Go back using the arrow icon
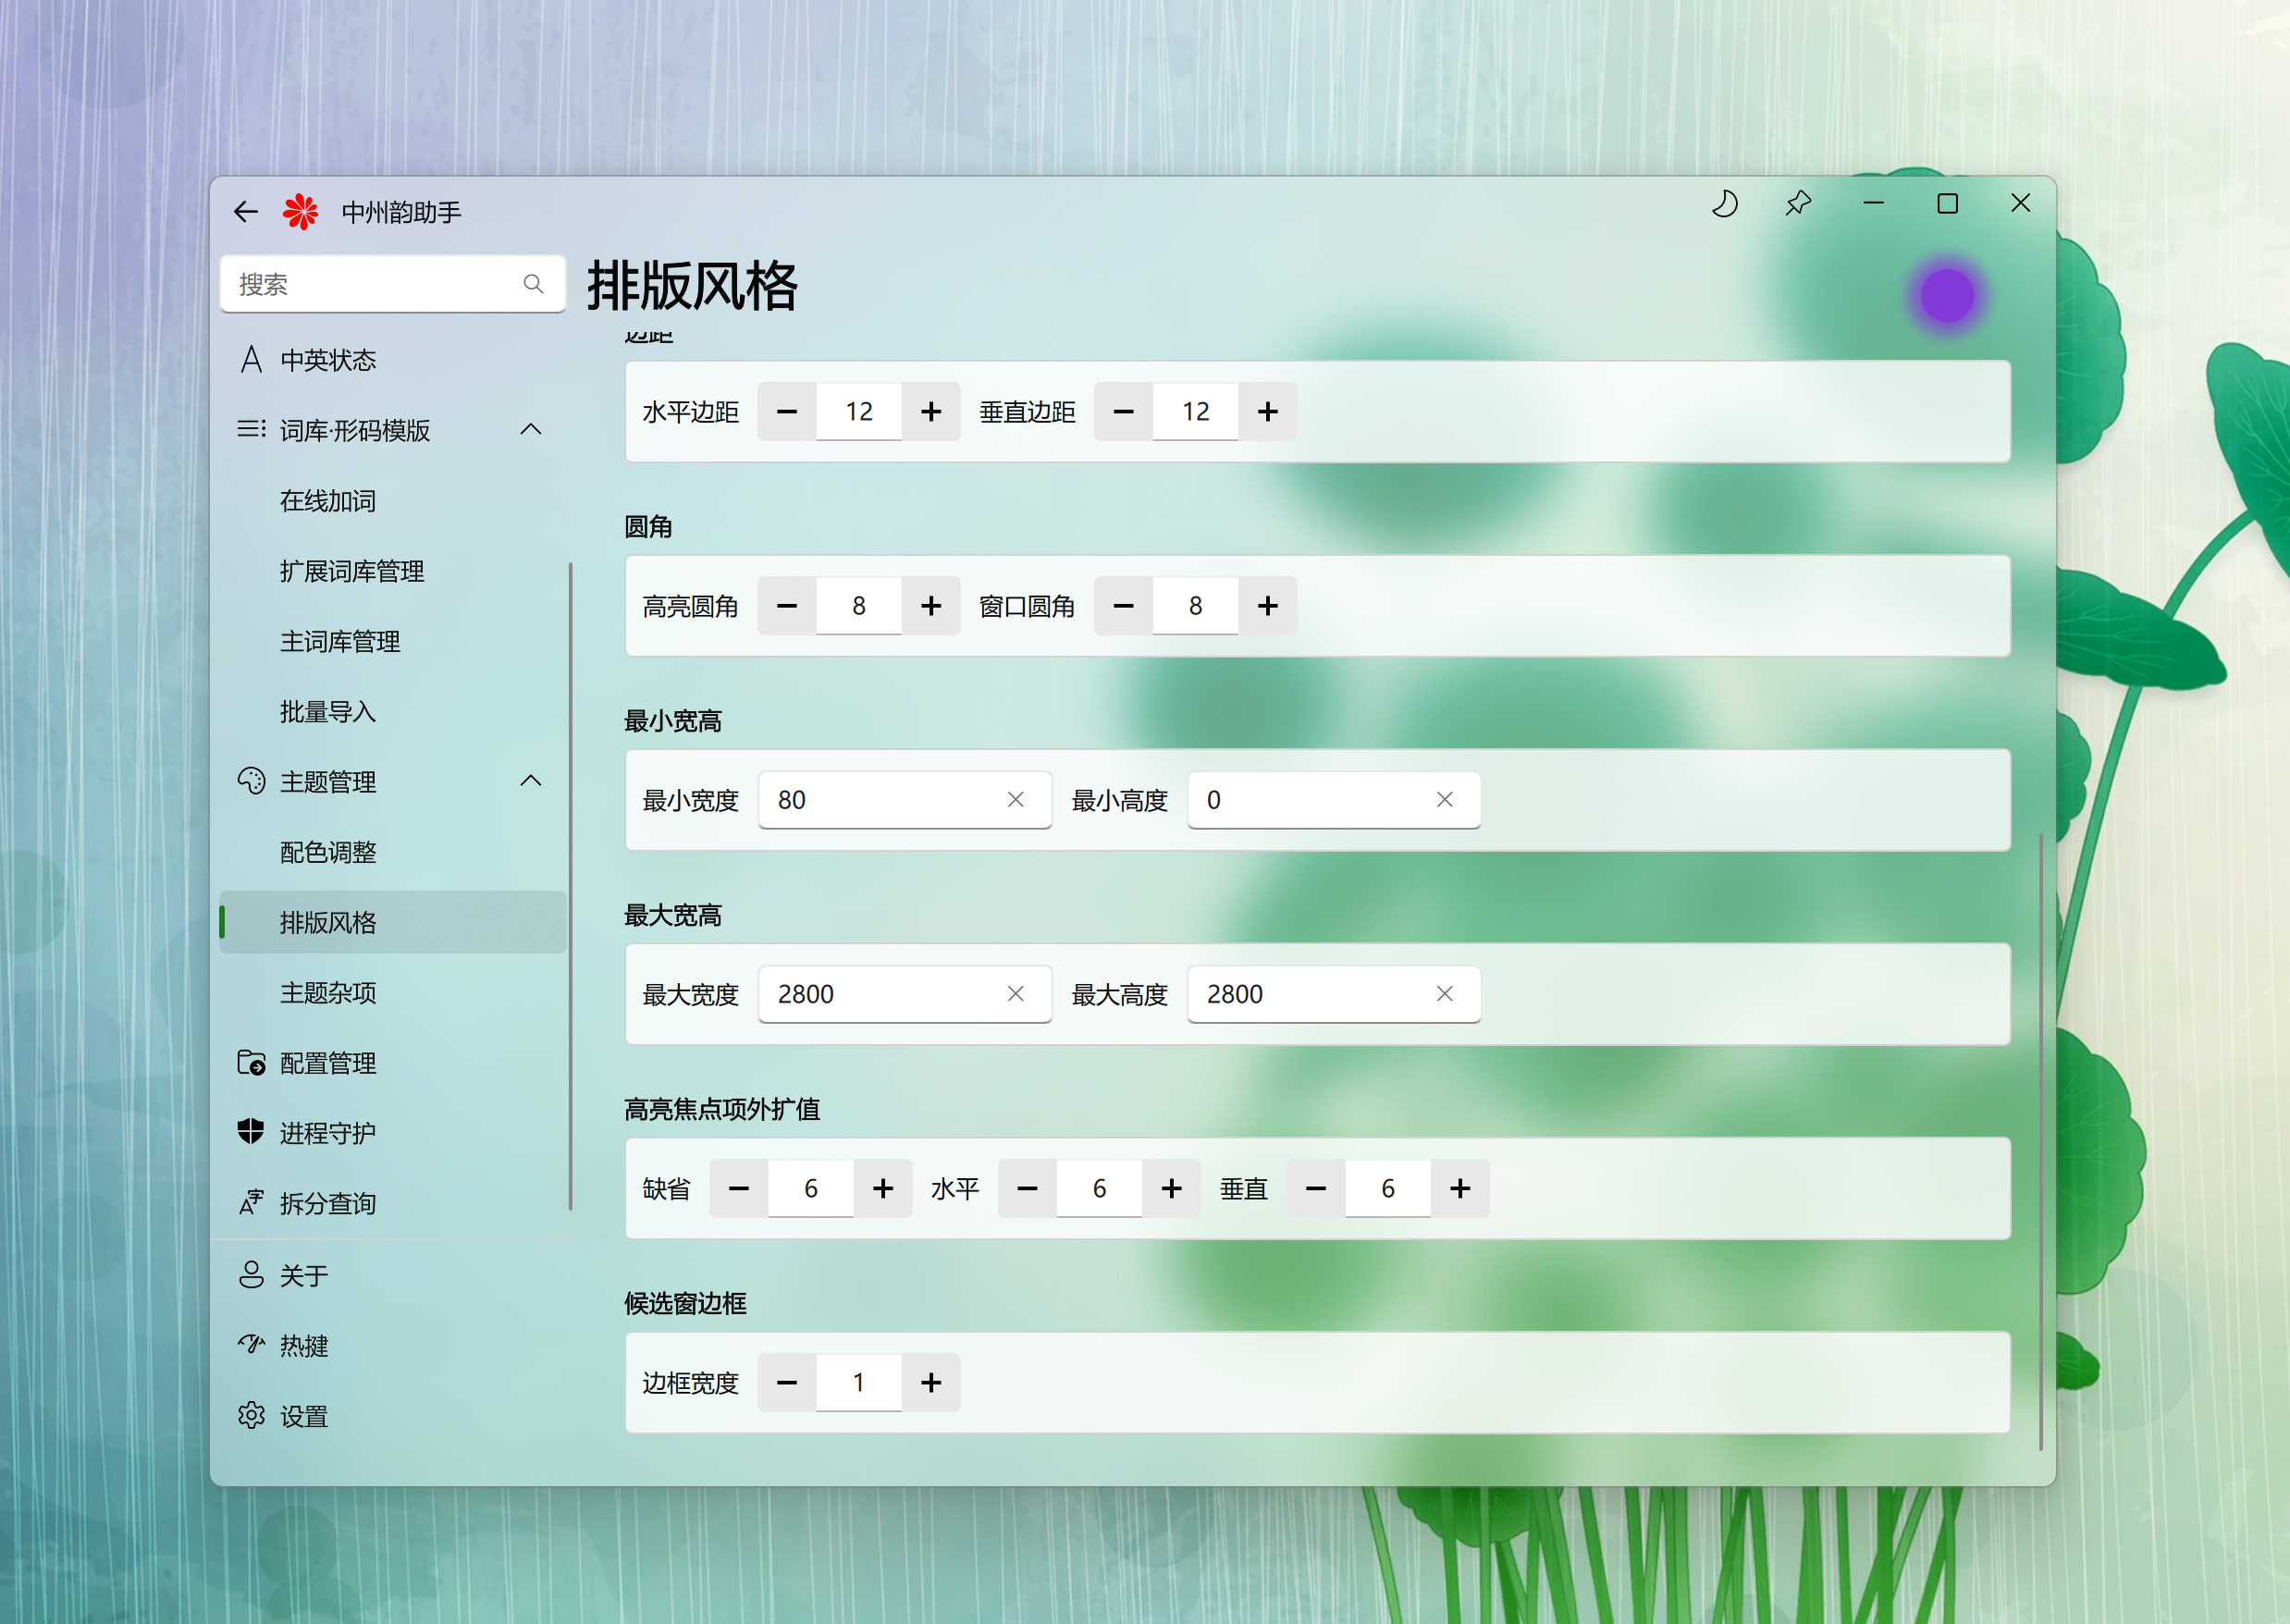This screenshot has height=1624, width=2290. click(246, 212)
